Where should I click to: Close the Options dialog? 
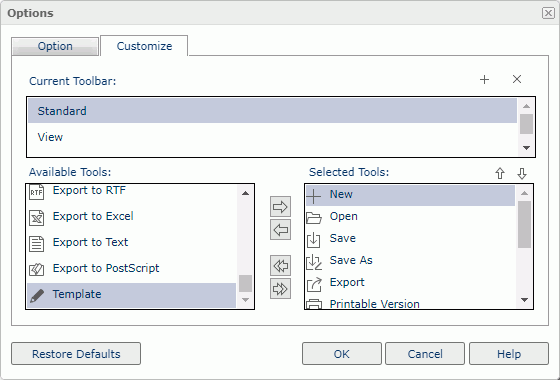point(548,13)
